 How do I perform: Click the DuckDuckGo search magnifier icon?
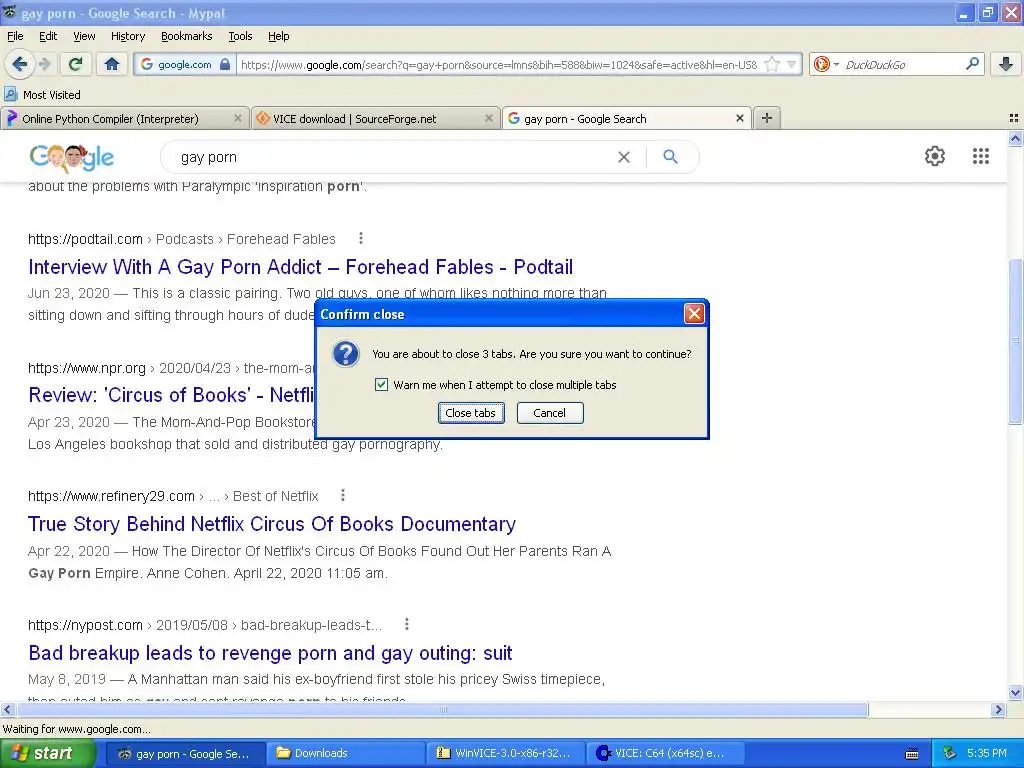click(972, 64)
